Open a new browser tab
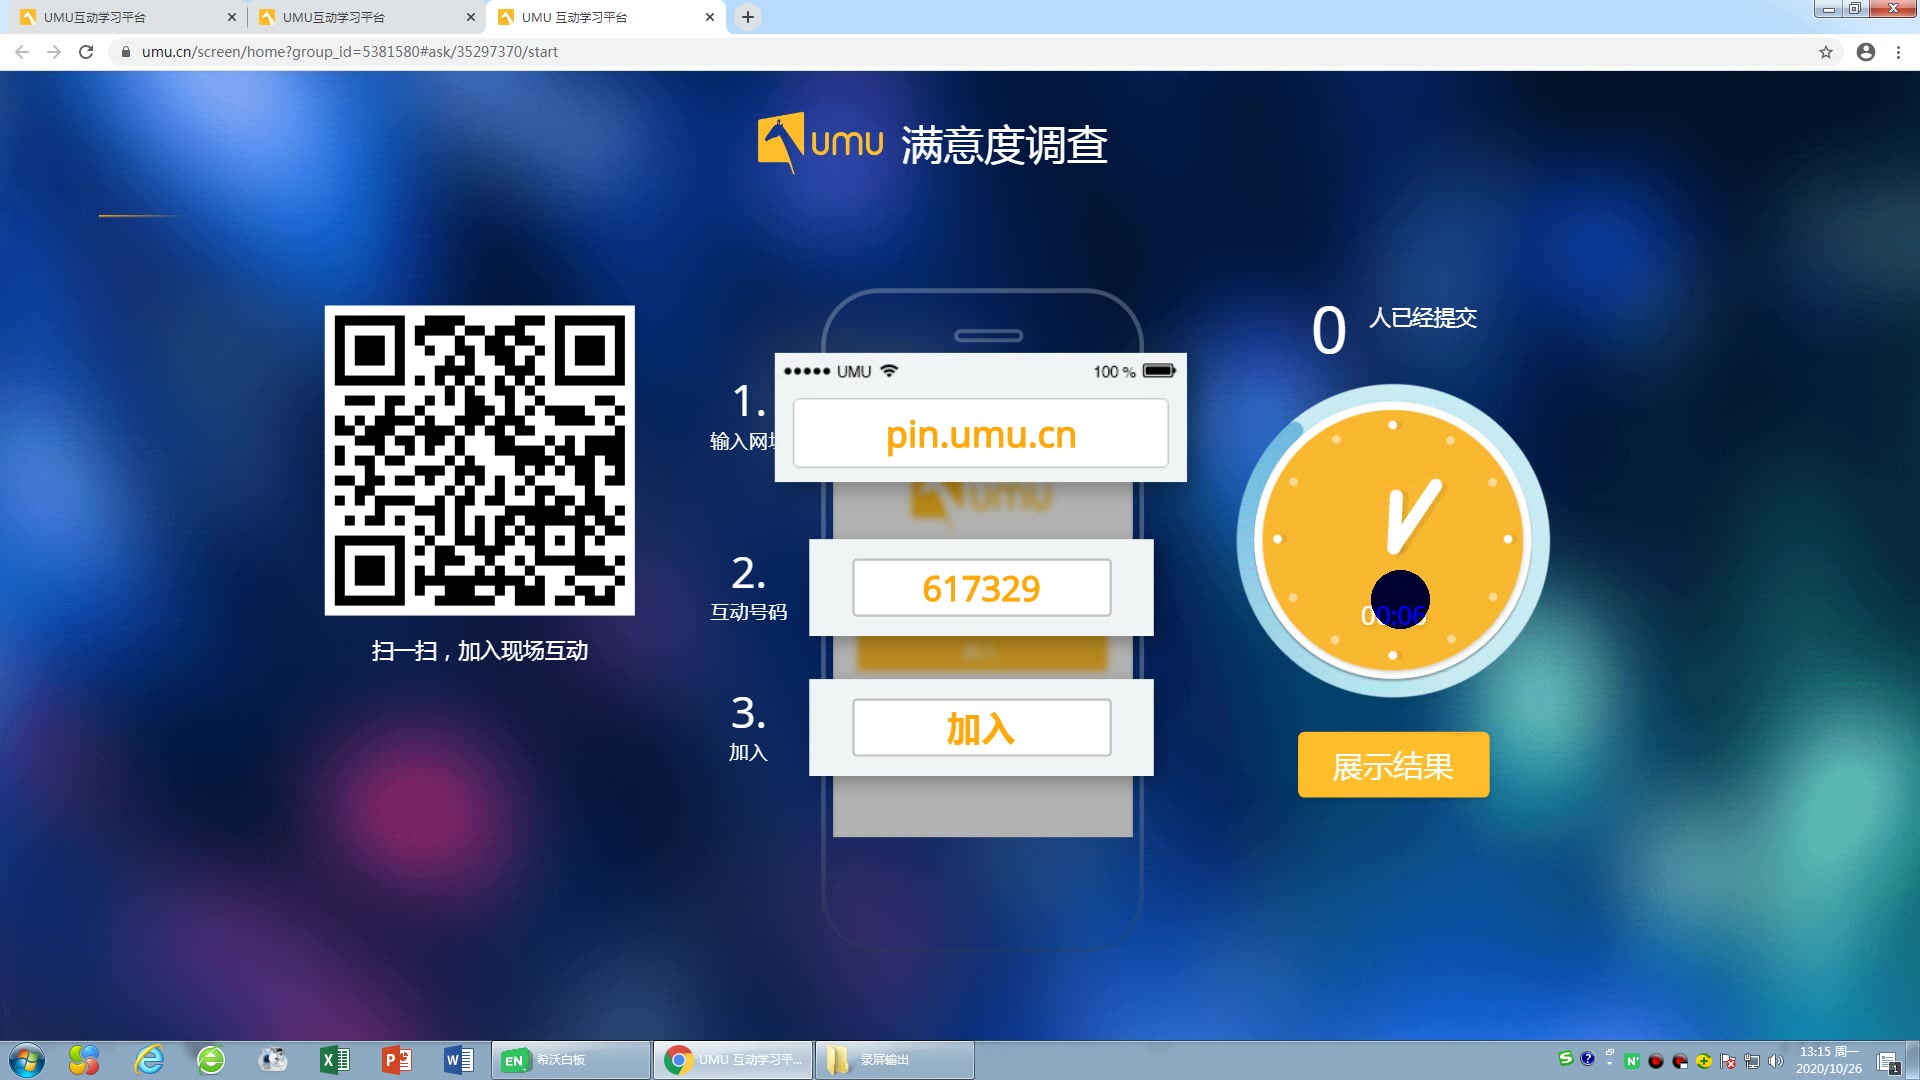Screen dimensions: 1920x1080 747,17
